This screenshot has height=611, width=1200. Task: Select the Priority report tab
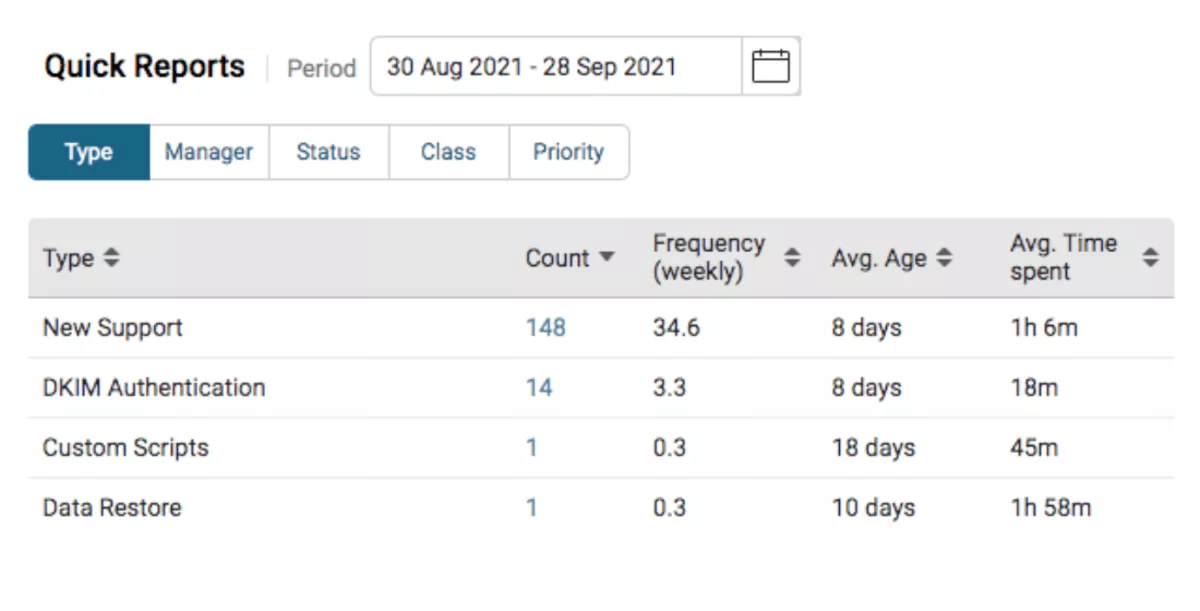[x=569, y=152]
